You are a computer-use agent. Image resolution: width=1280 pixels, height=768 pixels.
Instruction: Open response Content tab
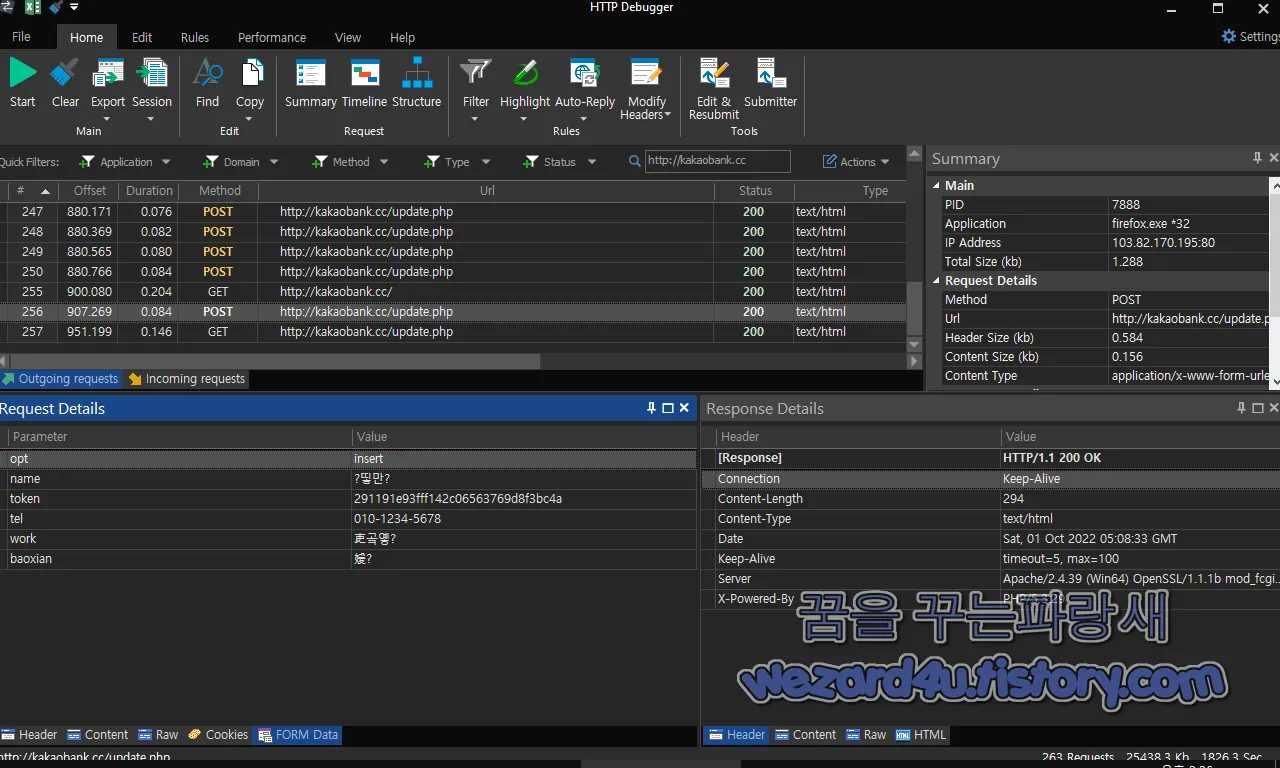[805, 735]
